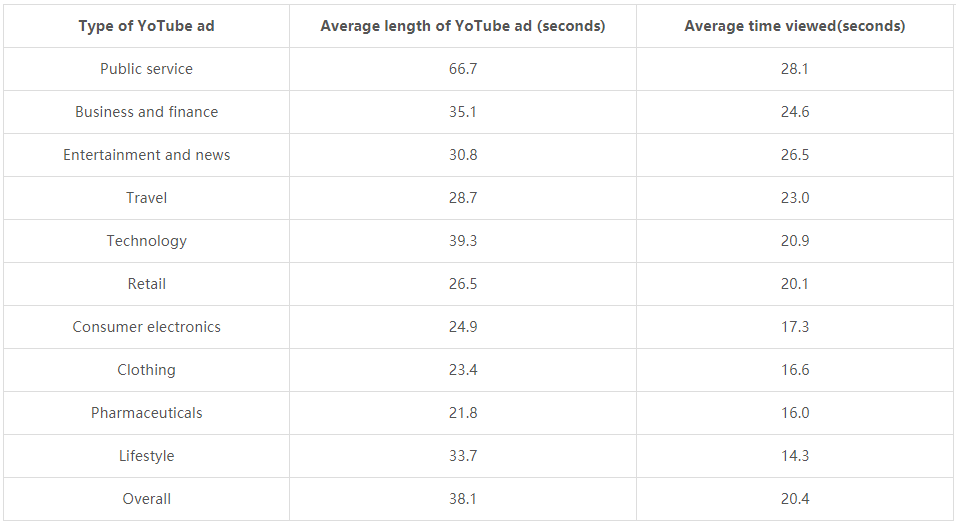Click the 28.1 average time viewed value

pos(794,69)
